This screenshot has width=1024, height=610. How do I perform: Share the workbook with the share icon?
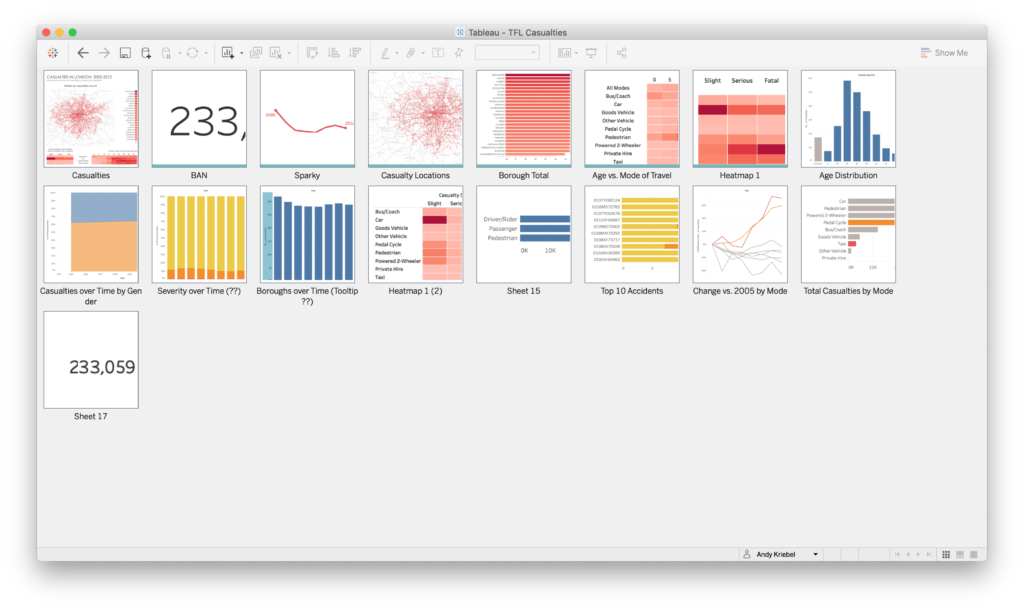point(622,53)
